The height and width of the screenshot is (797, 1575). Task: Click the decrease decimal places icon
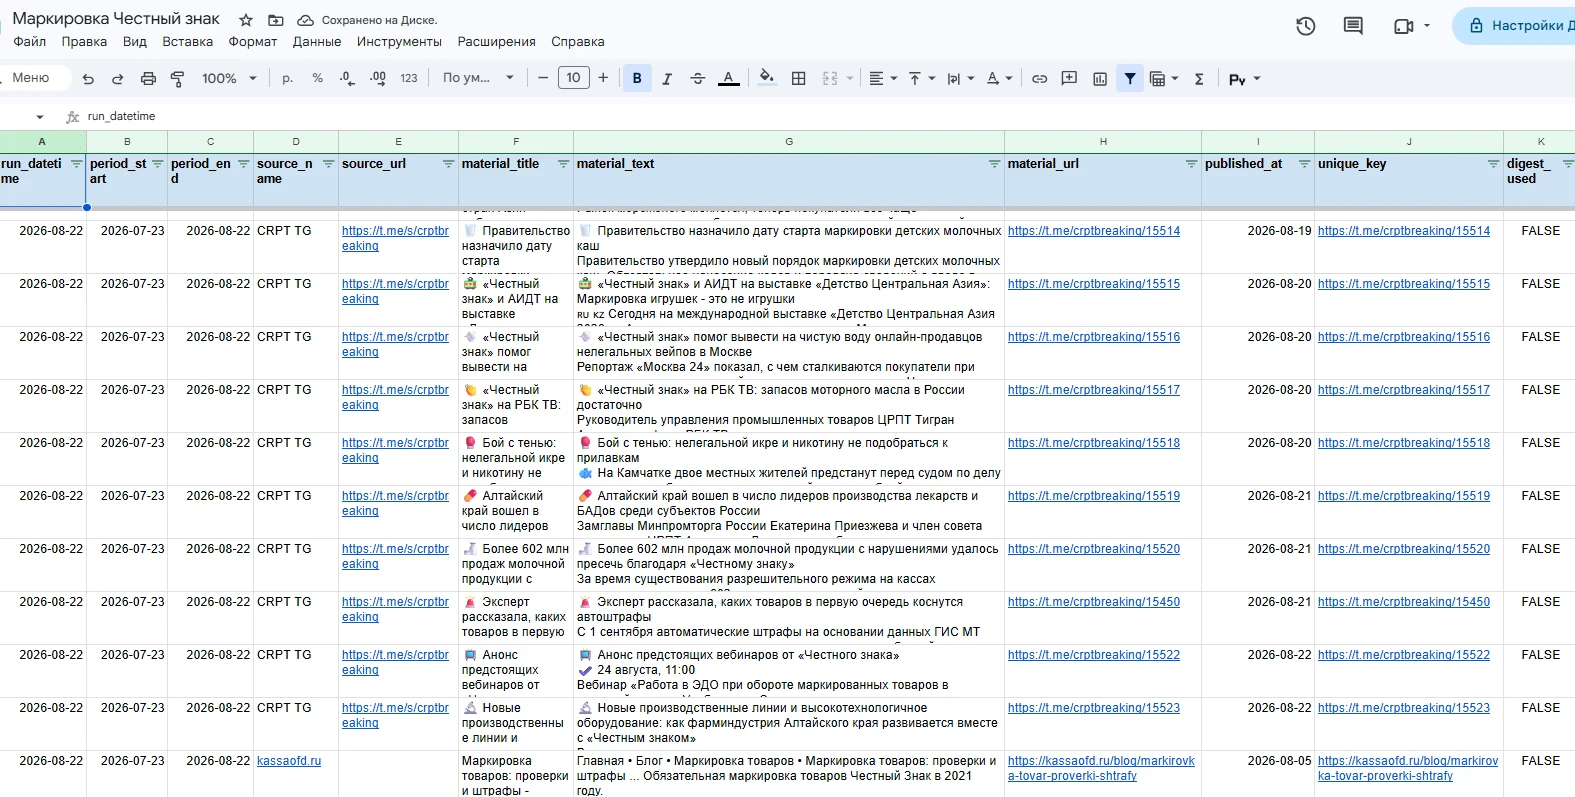pos(347,78)
